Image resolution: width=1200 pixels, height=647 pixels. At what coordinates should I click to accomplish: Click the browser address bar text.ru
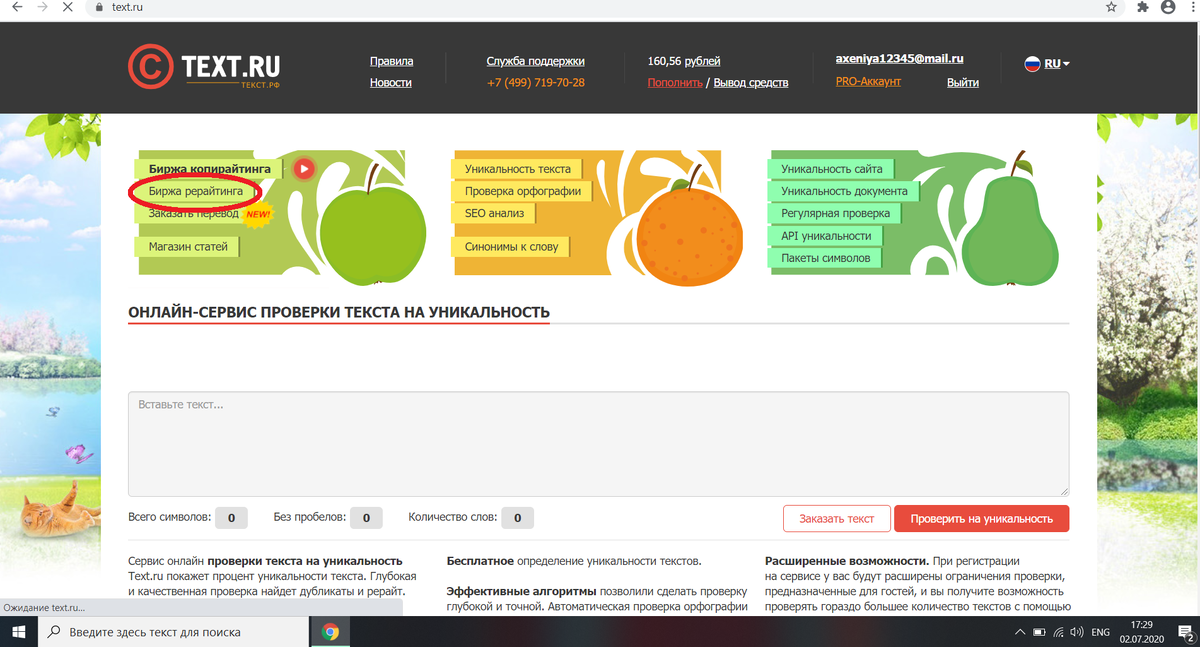125,6
